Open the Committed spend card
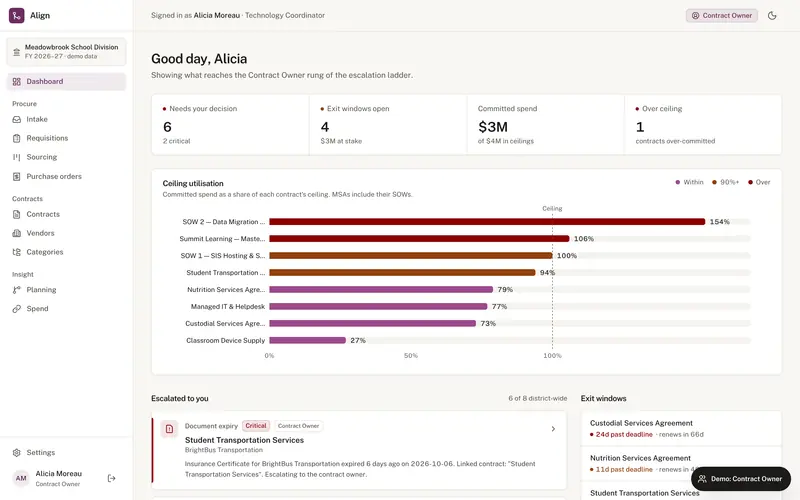This screenshot has height=500, width=800. pos(545,125)
